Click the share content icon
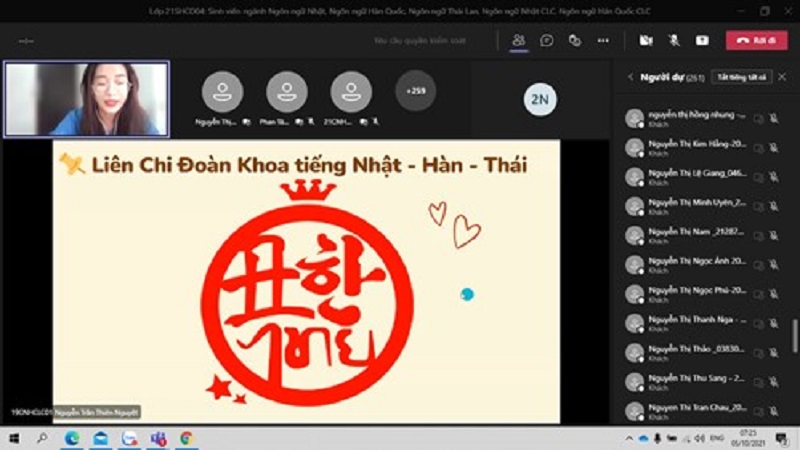Screen dimensions: 800x450 [x=702, y=41]
